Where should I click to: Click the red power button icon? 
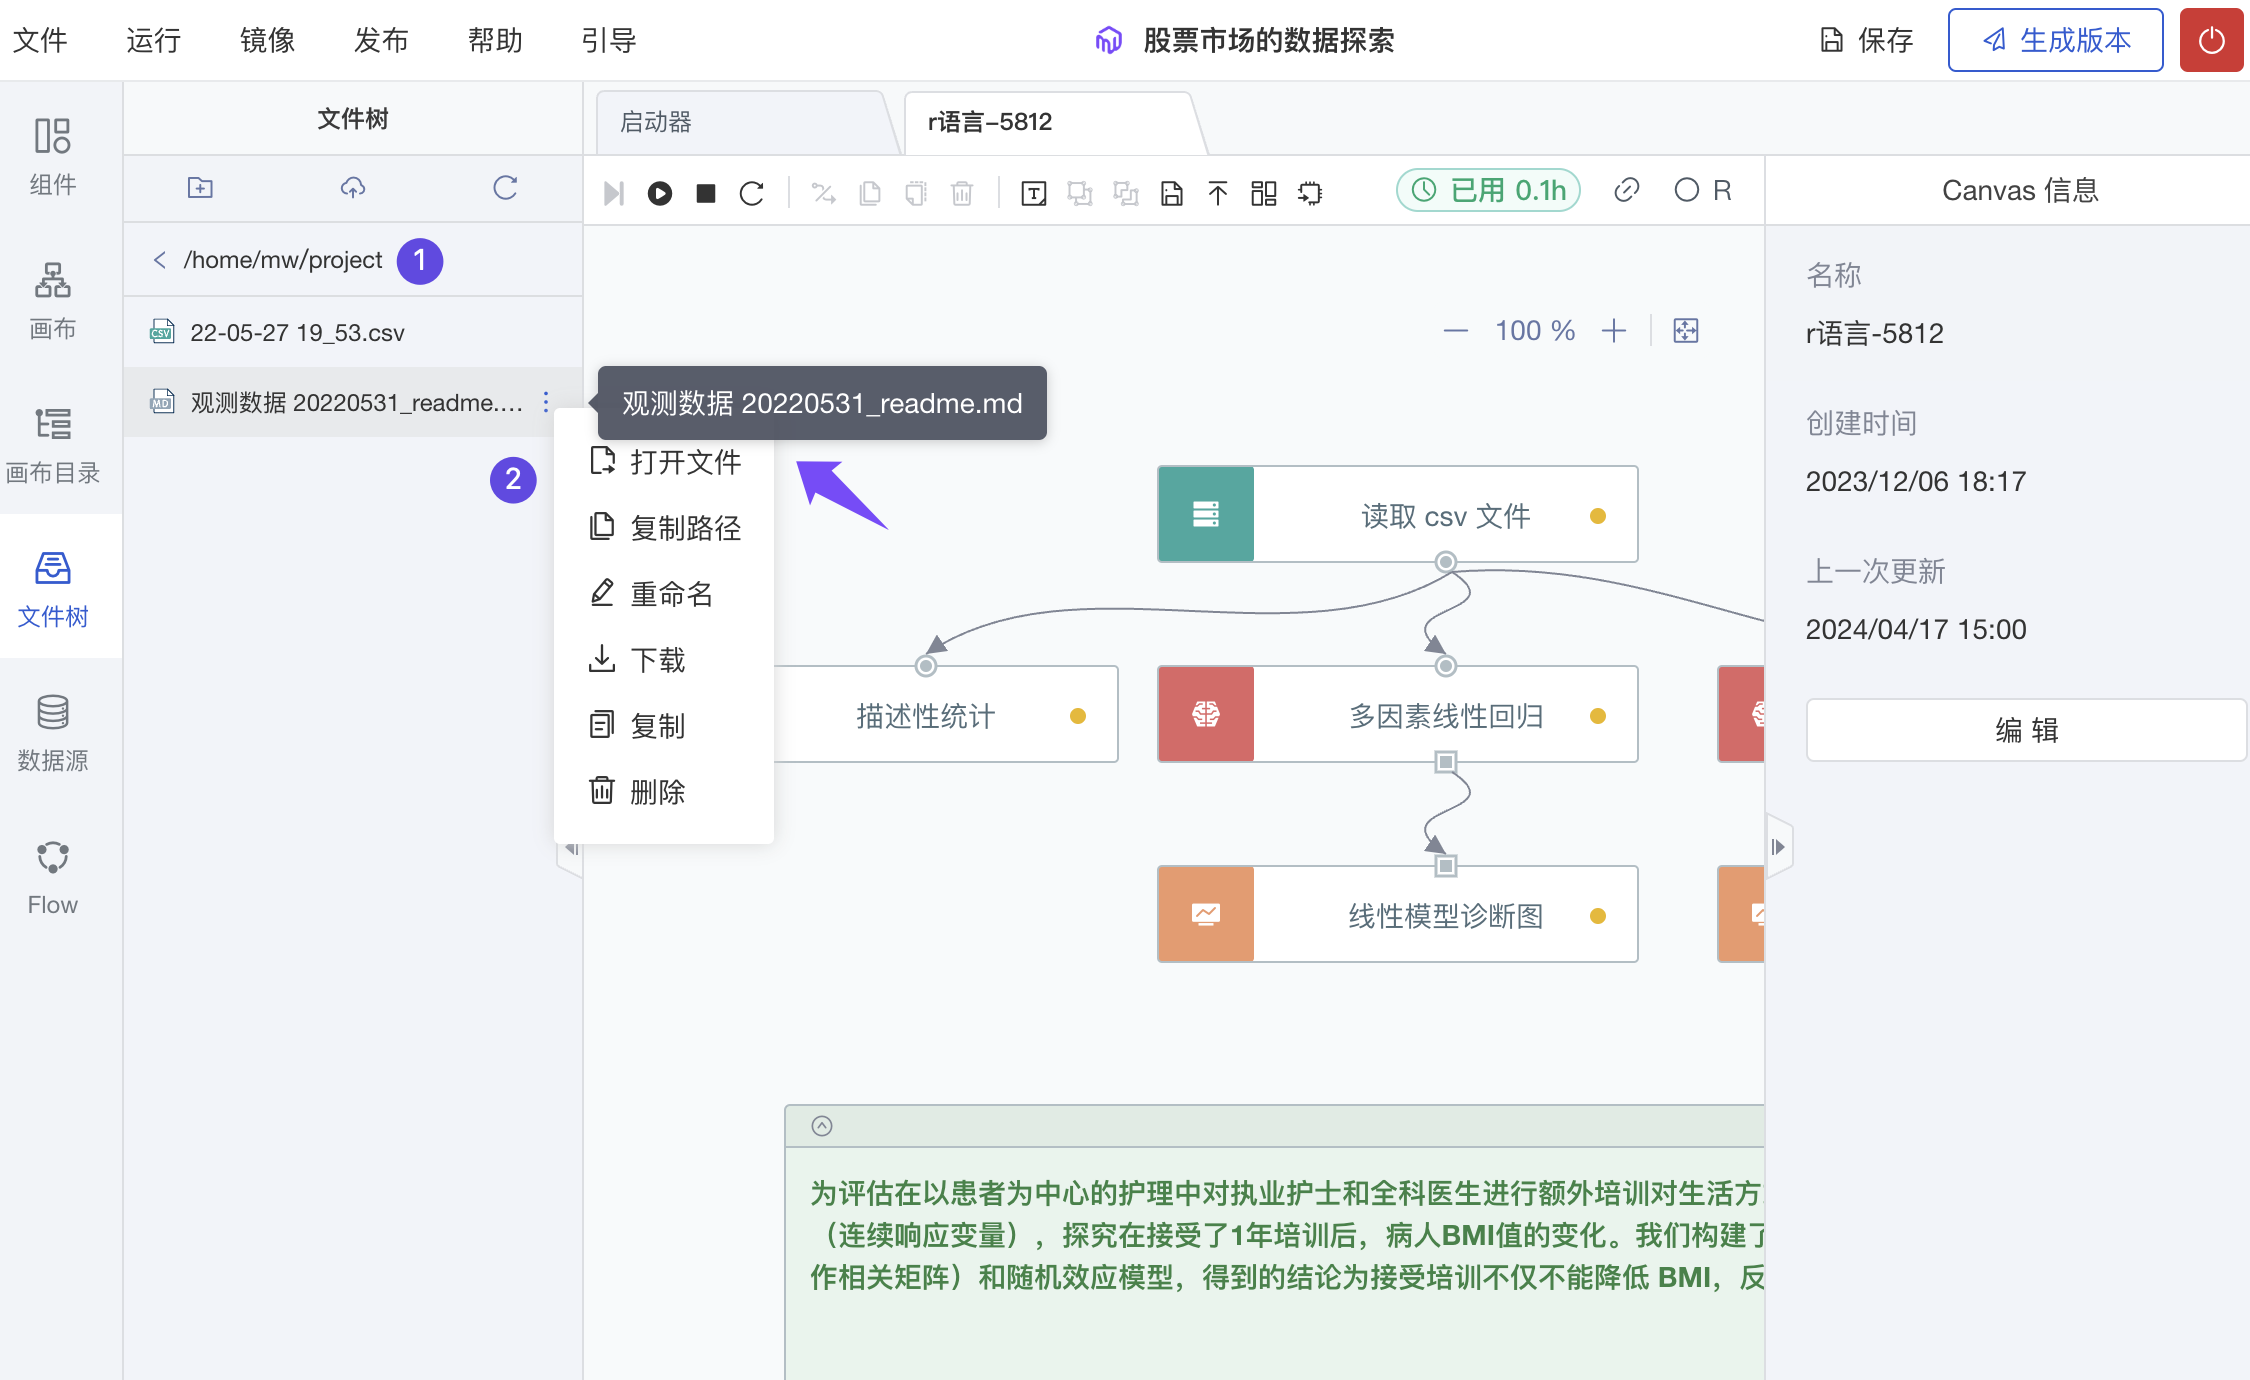[x=2211, y=40]
